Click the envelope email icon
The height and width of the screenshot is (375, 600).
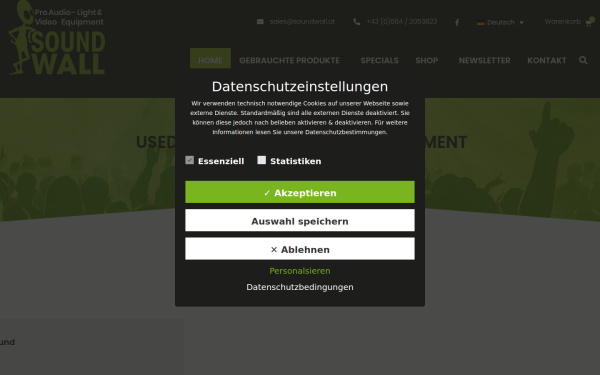[x=260, y=21]
